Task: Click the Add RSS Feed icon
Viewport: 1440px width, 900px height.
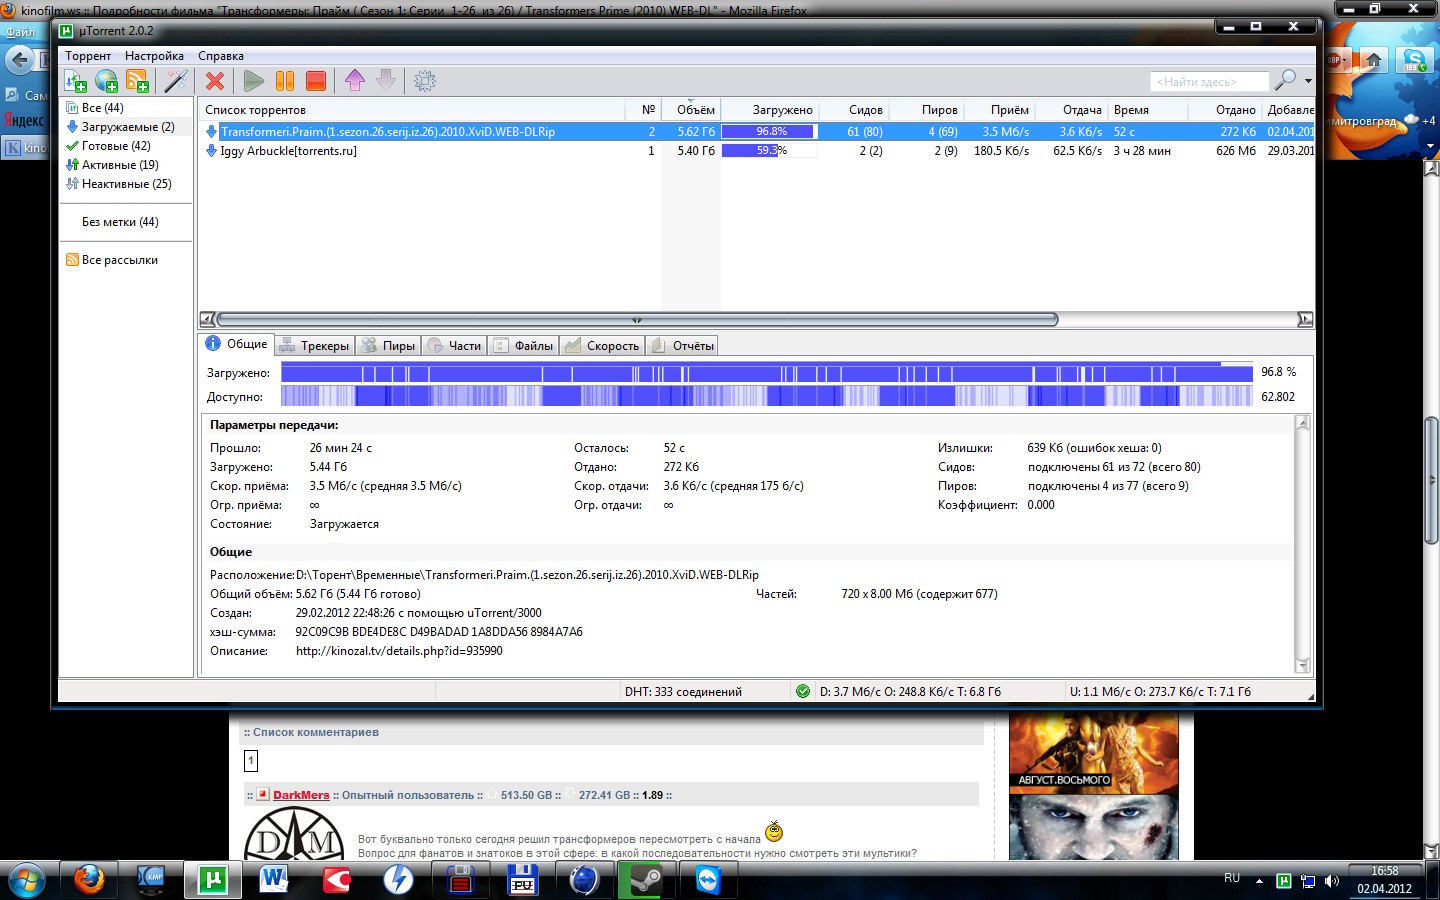Action: click(x=137, y=81)
